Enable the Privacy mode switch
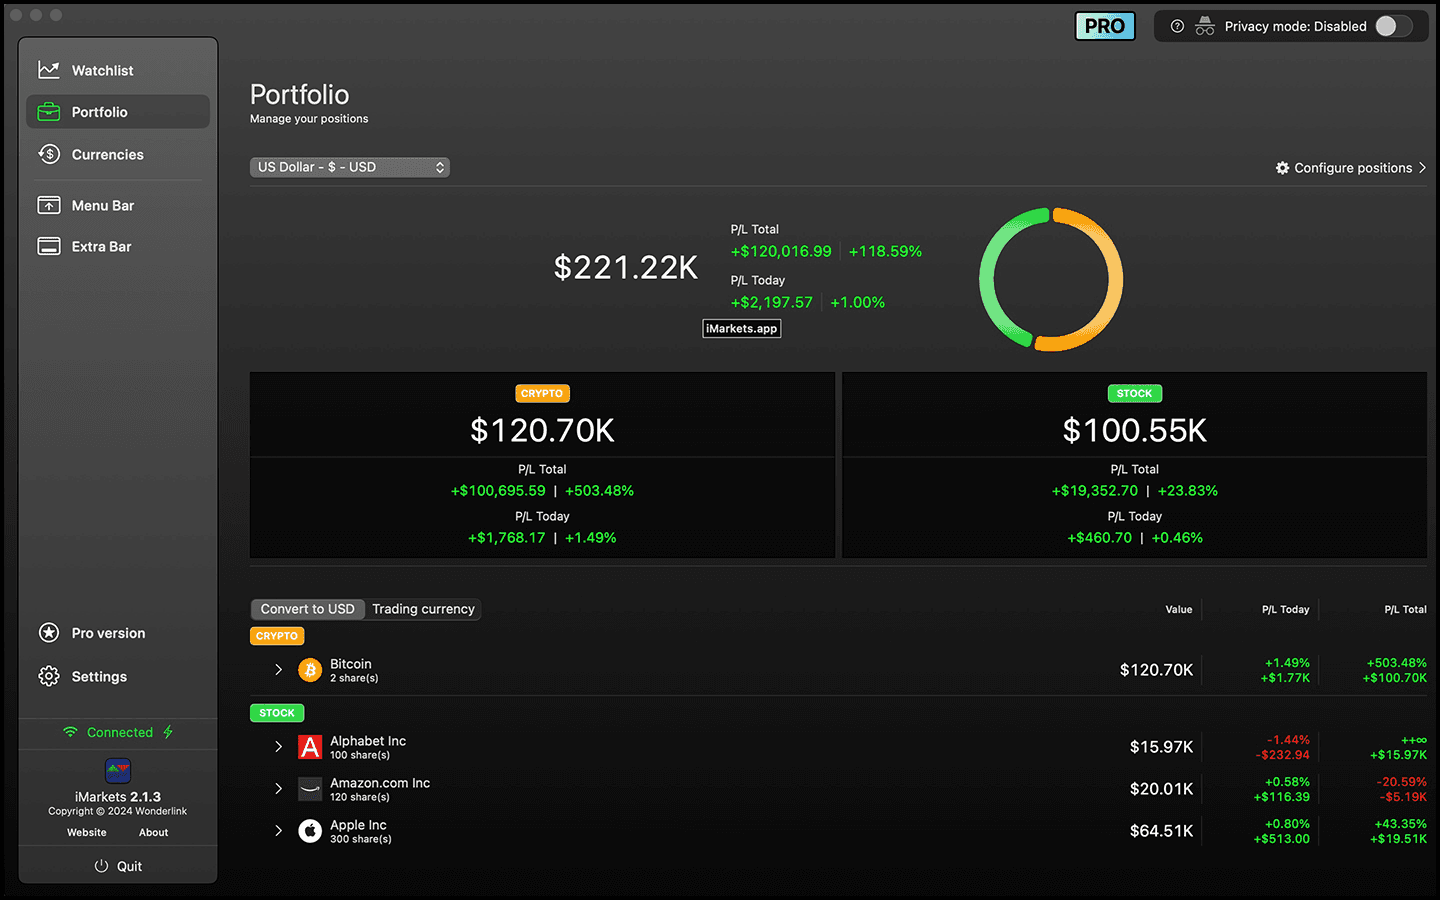 1393,26
